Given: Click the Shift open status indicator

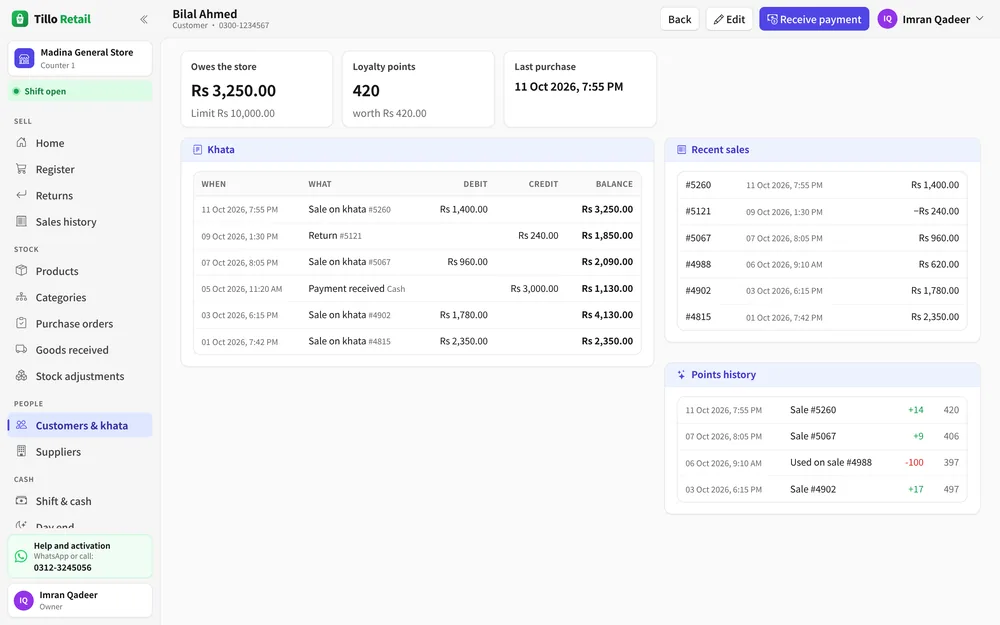Looking at the screenshot, I should (80, 91).
